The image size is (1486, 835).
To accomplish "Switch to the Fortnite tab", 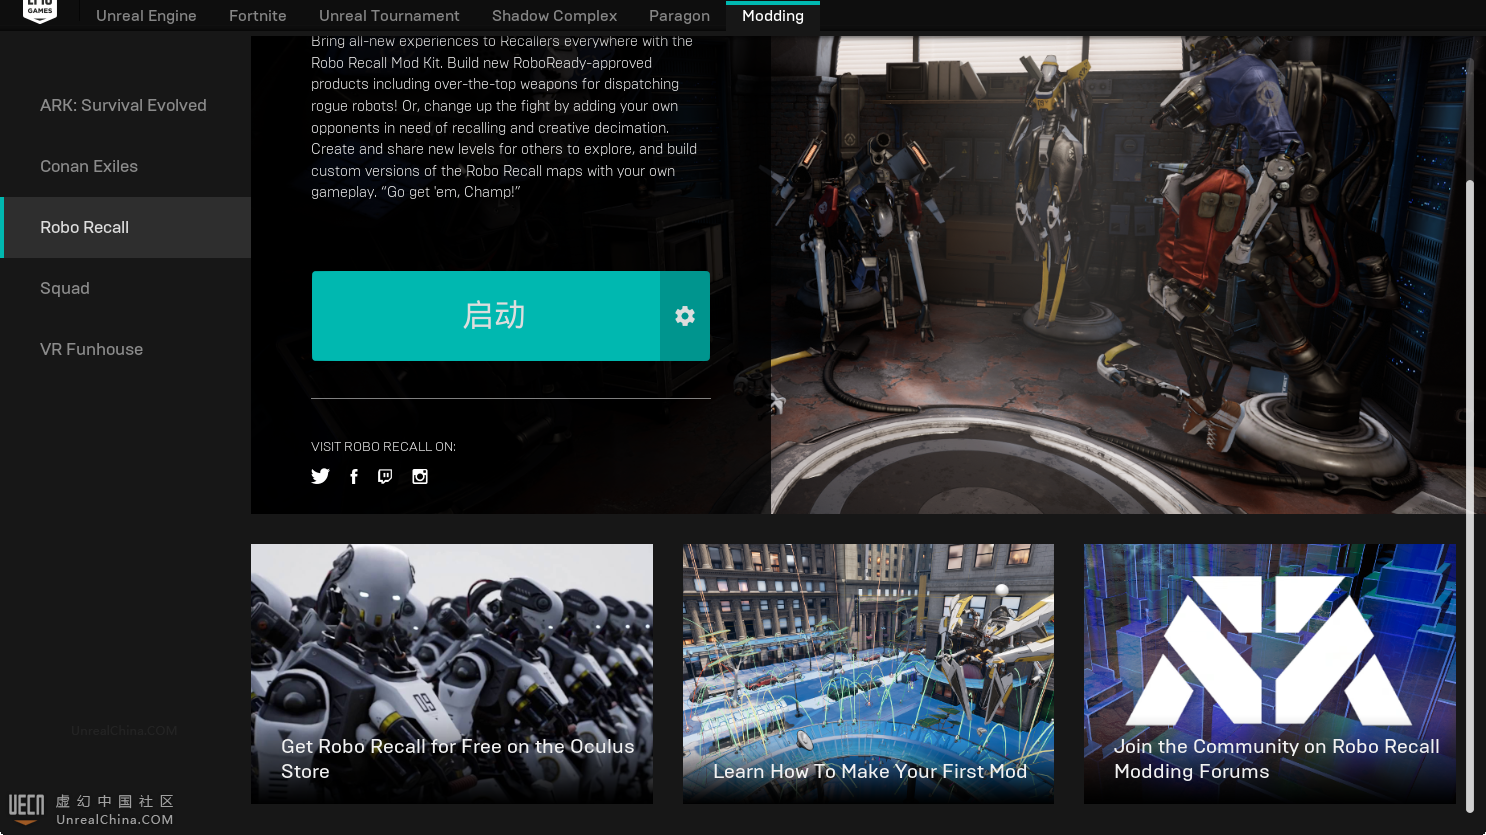I will coord(258,16).
